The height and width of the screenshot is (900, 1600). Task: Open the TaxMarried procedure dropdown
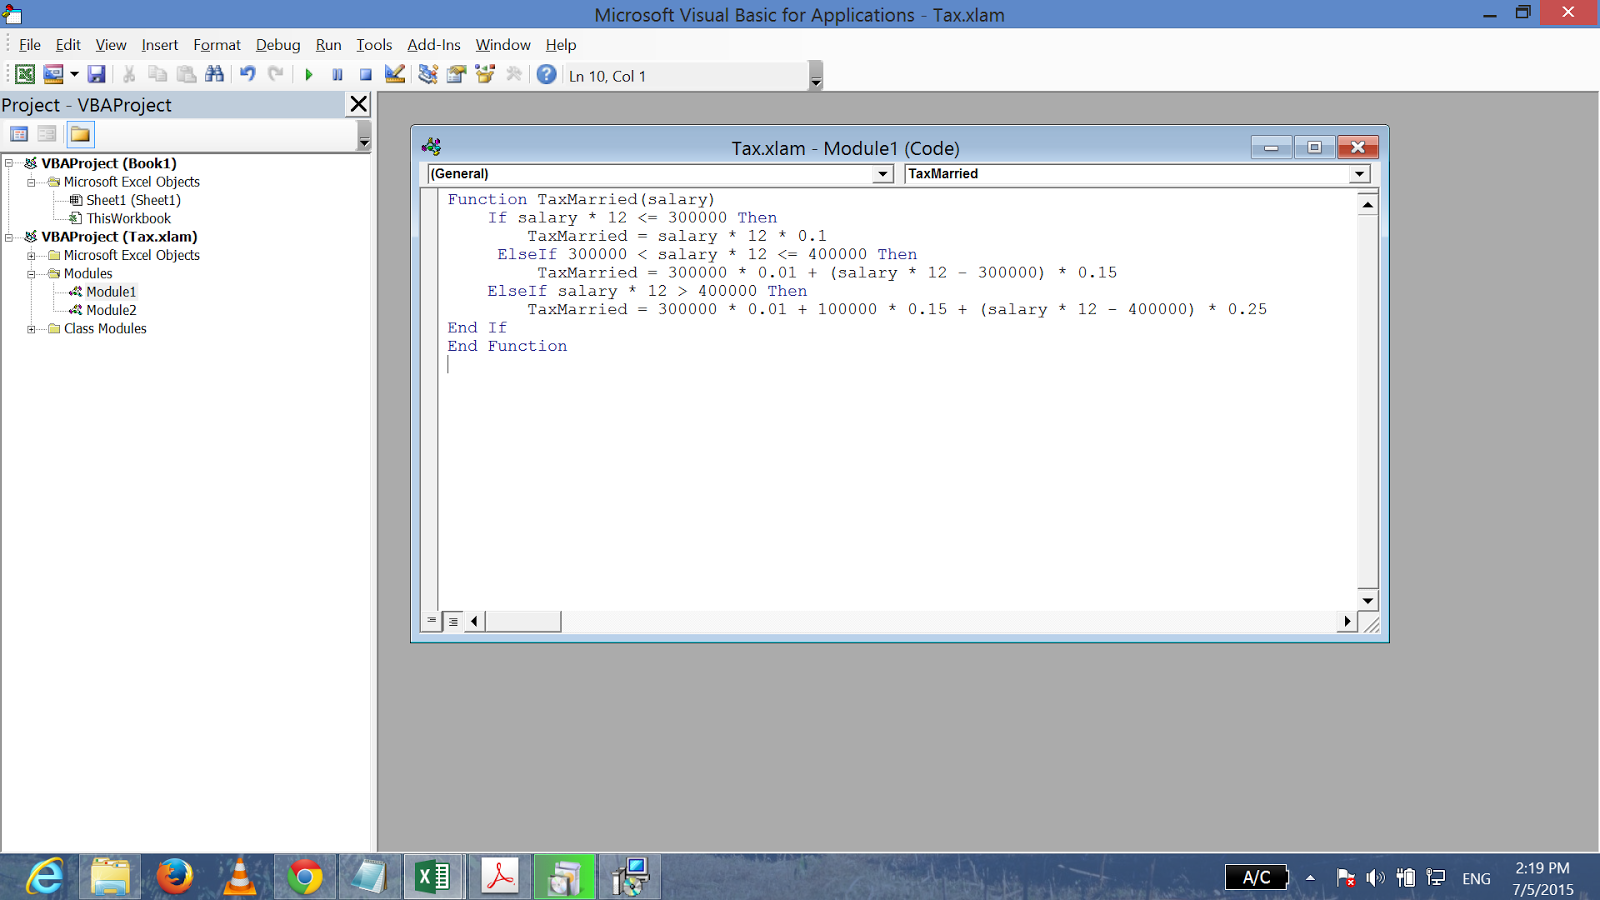point(1359,174)
